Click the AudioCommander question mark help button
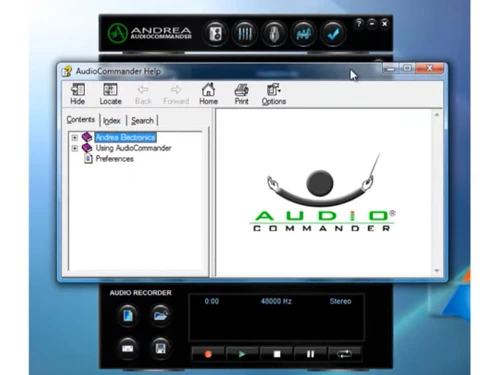This screenshot has height=375, width=500. [359, 24]
